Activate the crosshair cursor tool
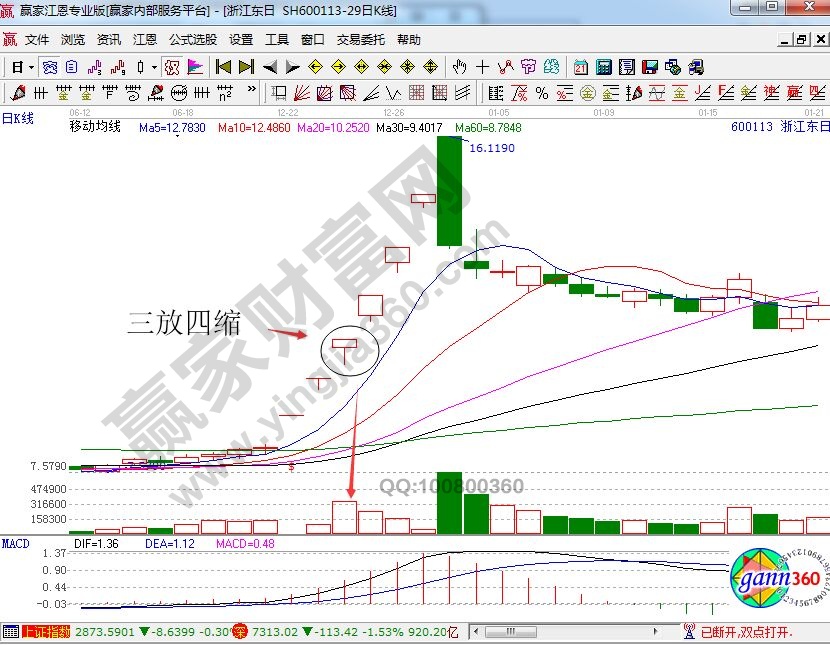830x645 pixels. coord(483,67)
